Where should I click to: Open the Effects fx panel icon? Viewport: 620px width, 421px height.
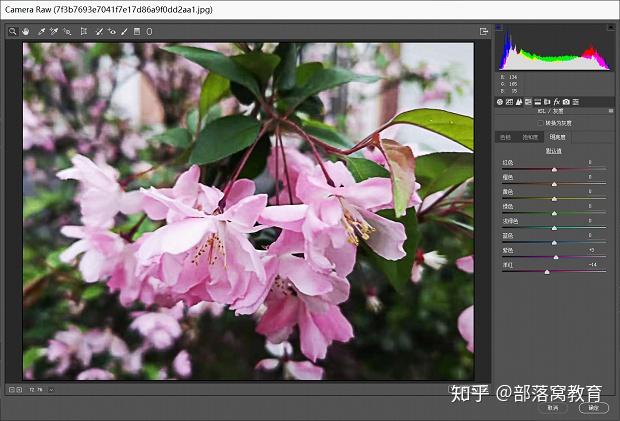(557, 102)
